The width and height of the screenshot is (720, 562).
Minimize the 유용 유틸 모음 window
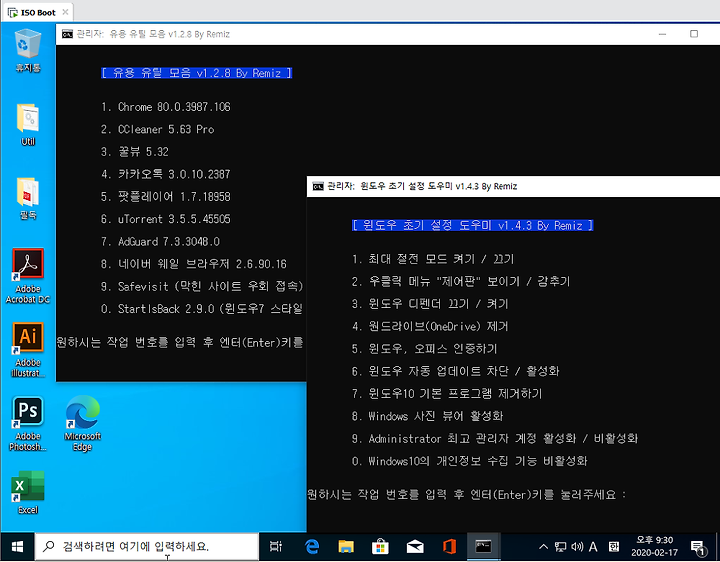[x=662, y=34]
